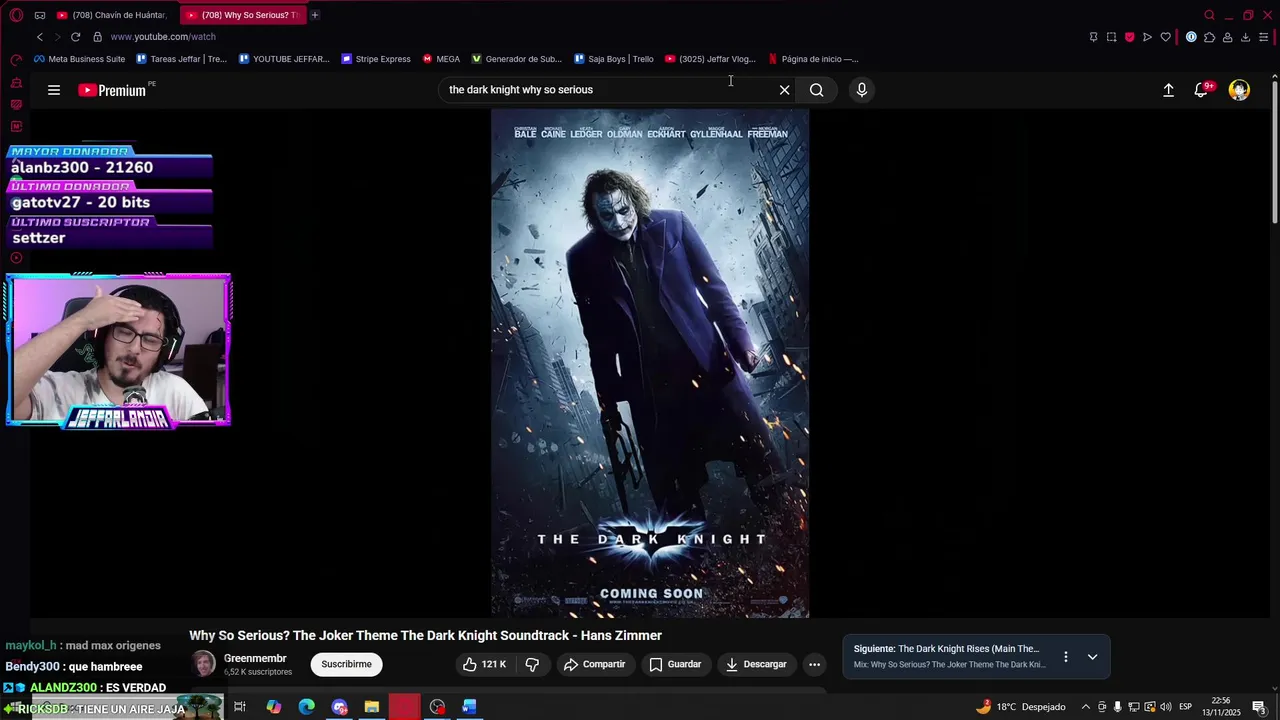Image resolution: width=1280 pixels, height=720 pixels.
Task: Add page to bookmarks heart icon
Action: pos(1165,37)
